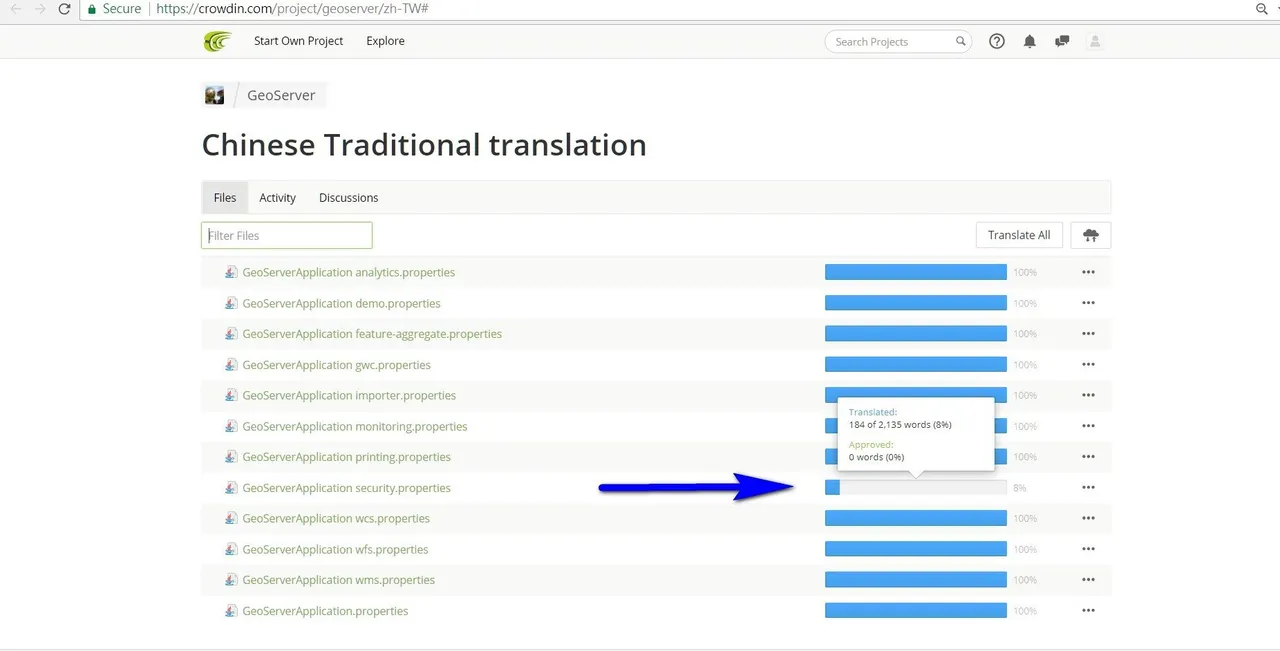Click the 100% label for demo.properties
Viewport: 1280px width, 651px height.
click(x=1025, y=303)
